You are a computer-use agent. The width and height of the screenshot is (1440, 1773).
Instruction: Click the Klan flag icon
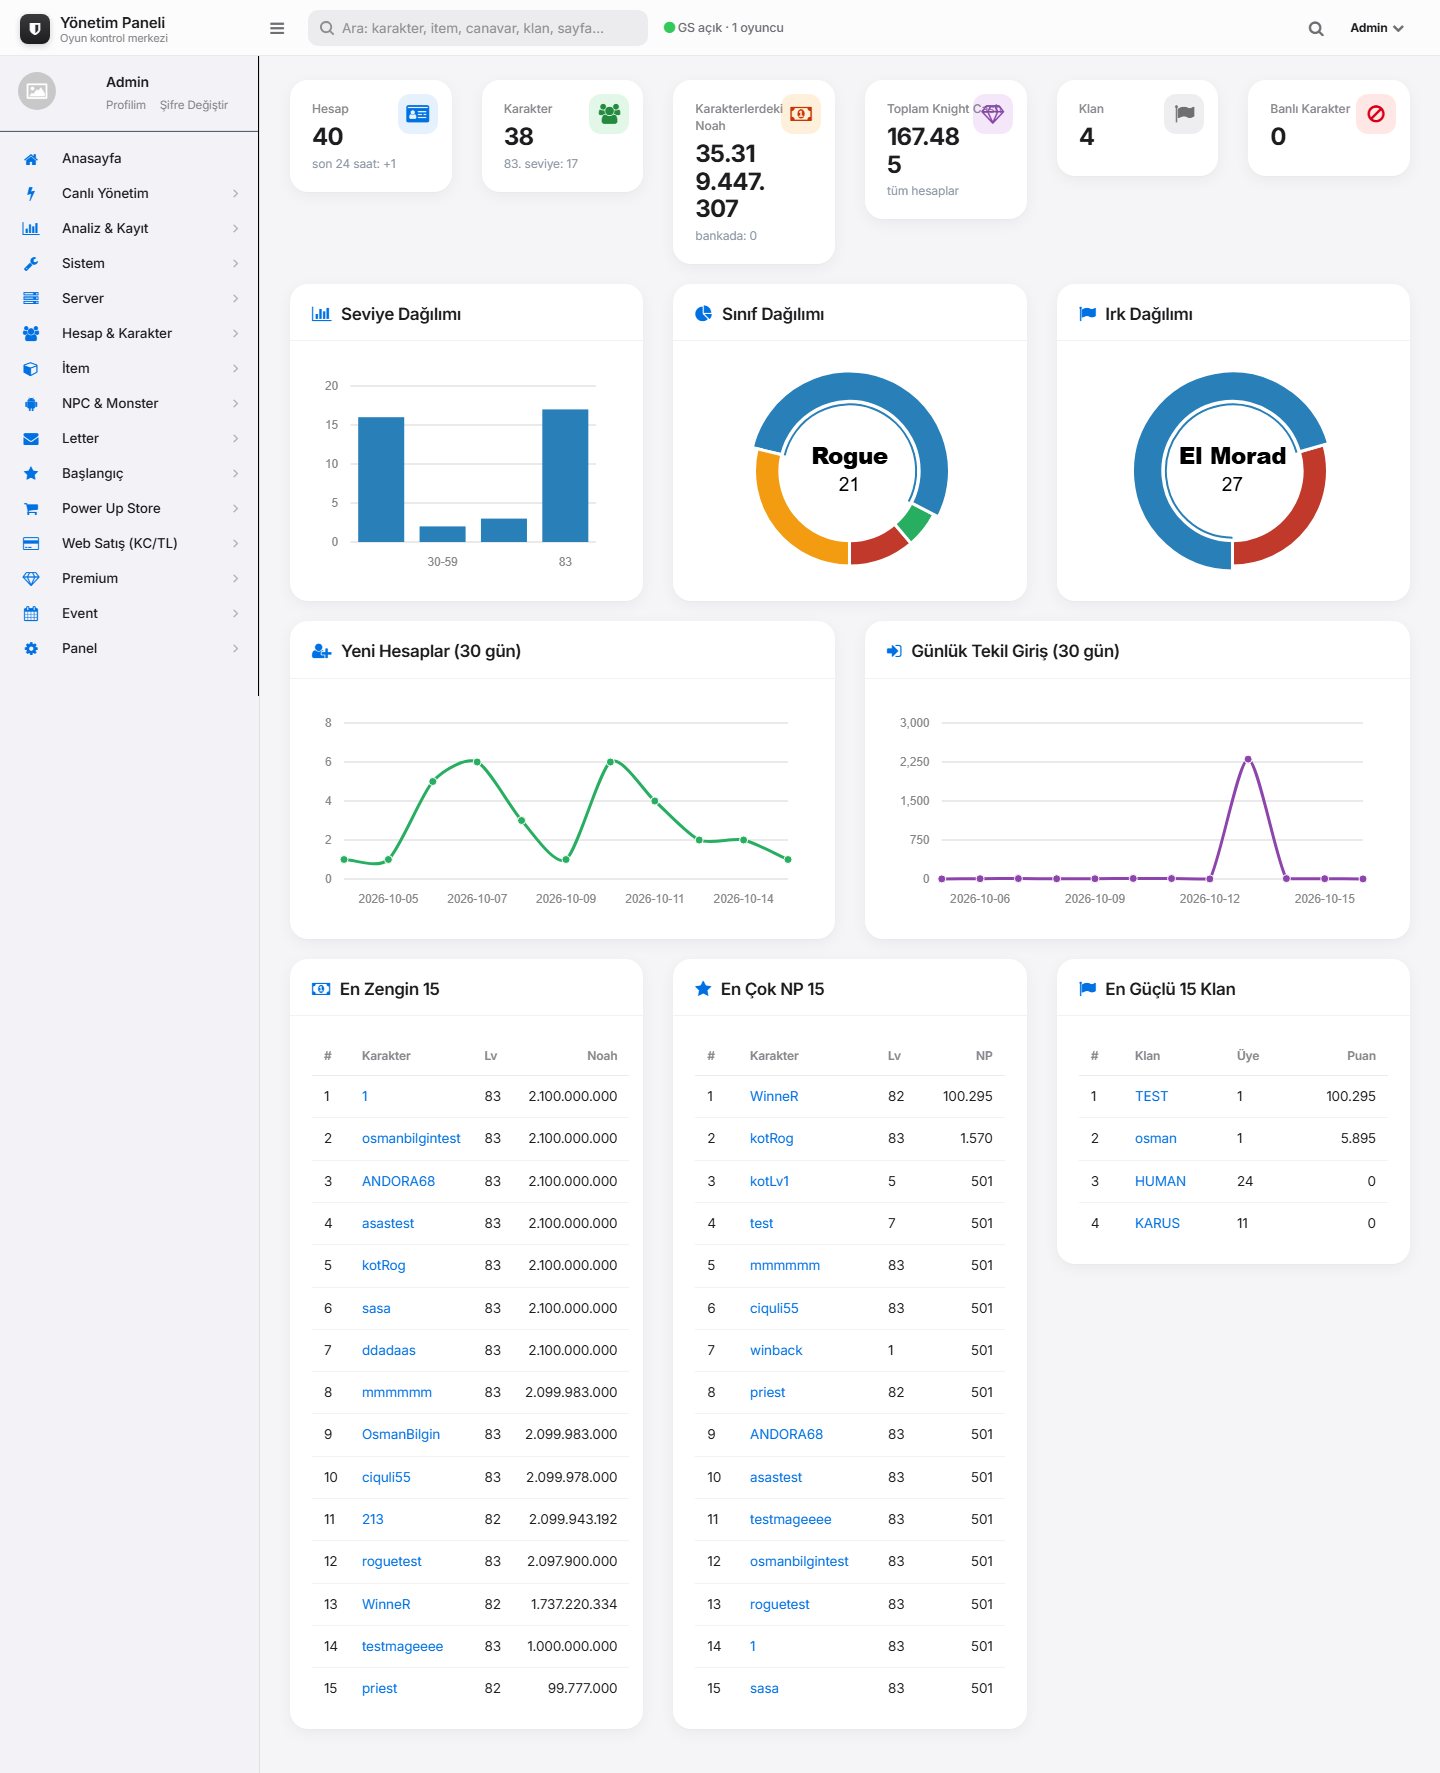(x=1184, y=114)
